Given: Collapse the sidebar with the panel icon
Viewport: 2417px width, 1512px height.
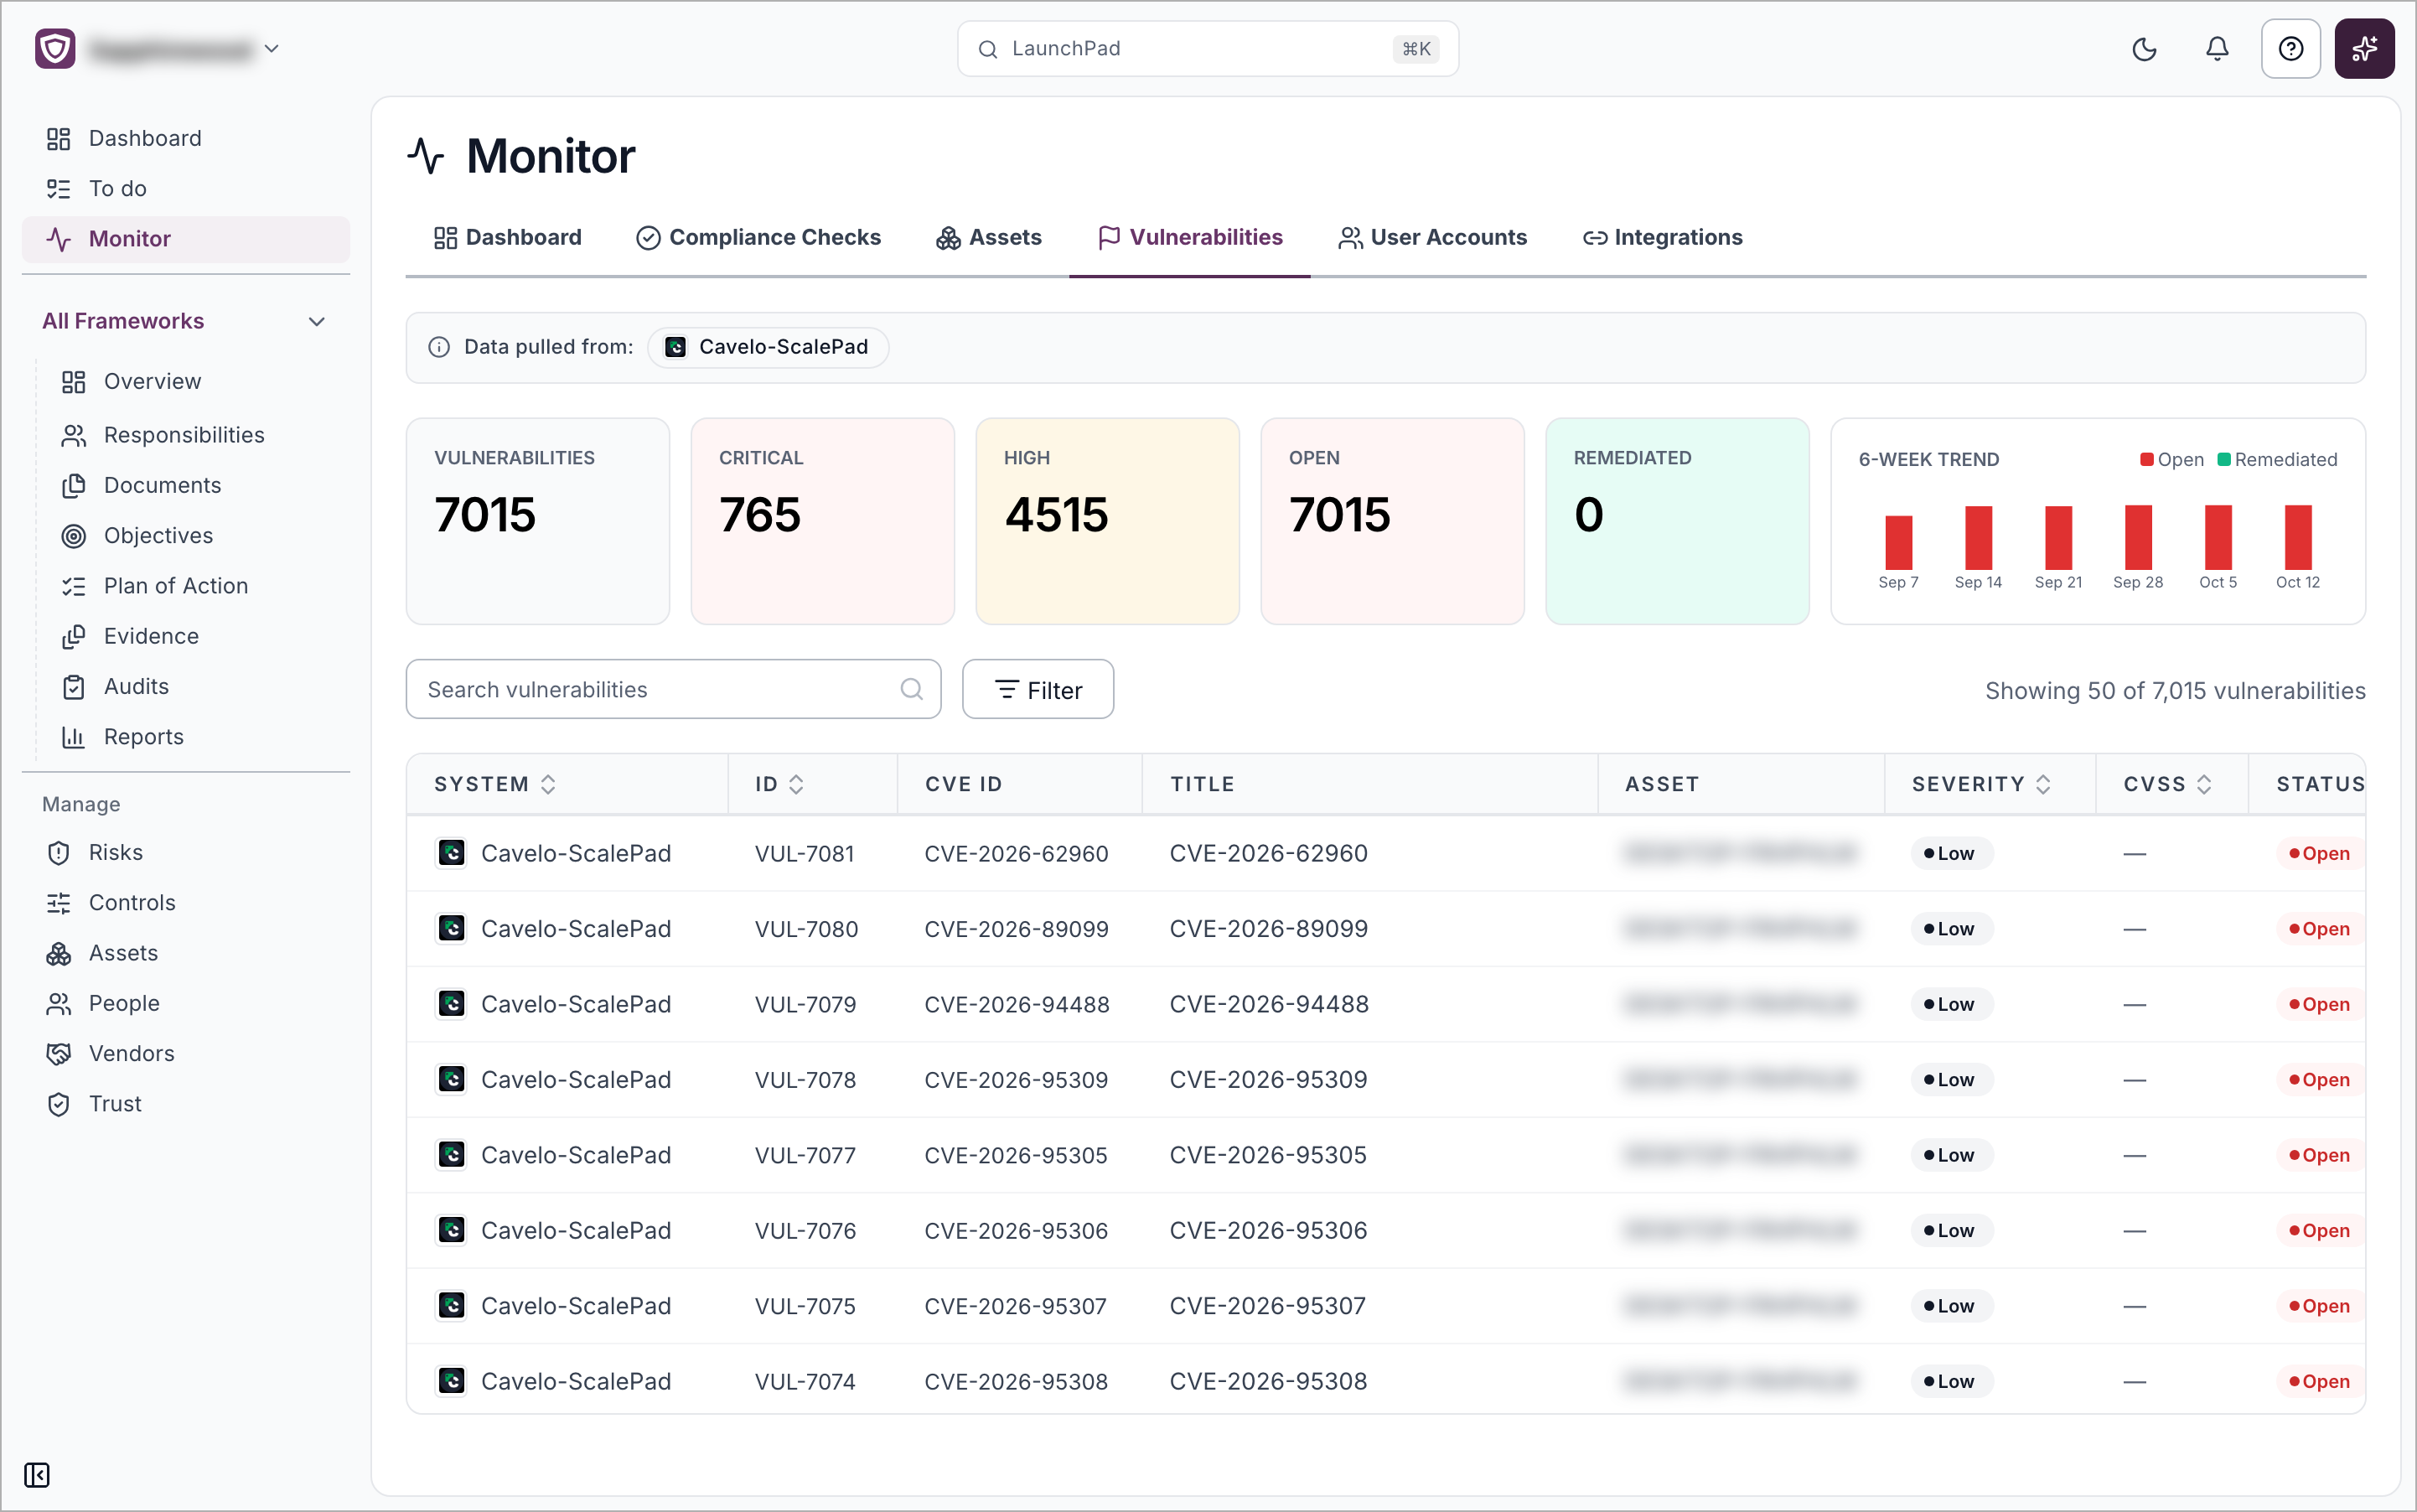Looking at the screenshot, I should coord(37,1475).
